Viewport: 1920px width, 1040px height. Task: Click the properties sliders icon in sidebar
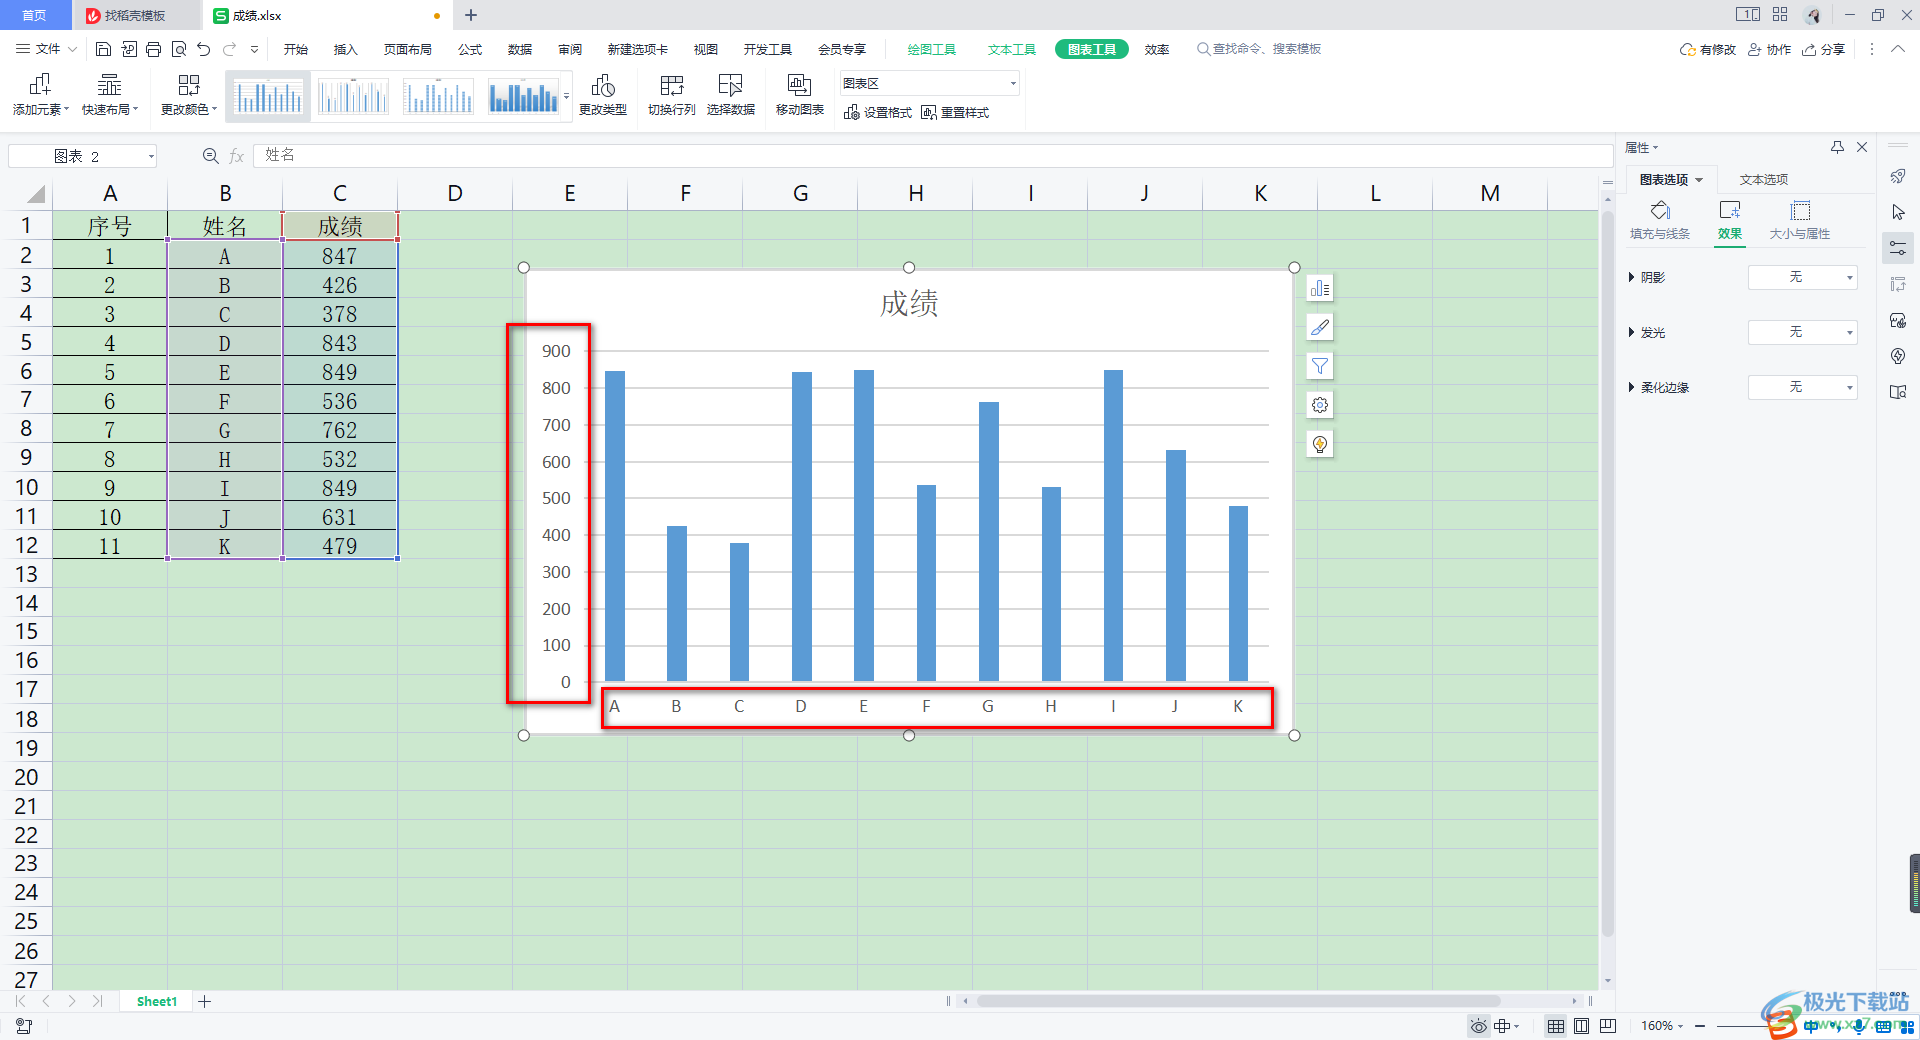pos(1898,248)
